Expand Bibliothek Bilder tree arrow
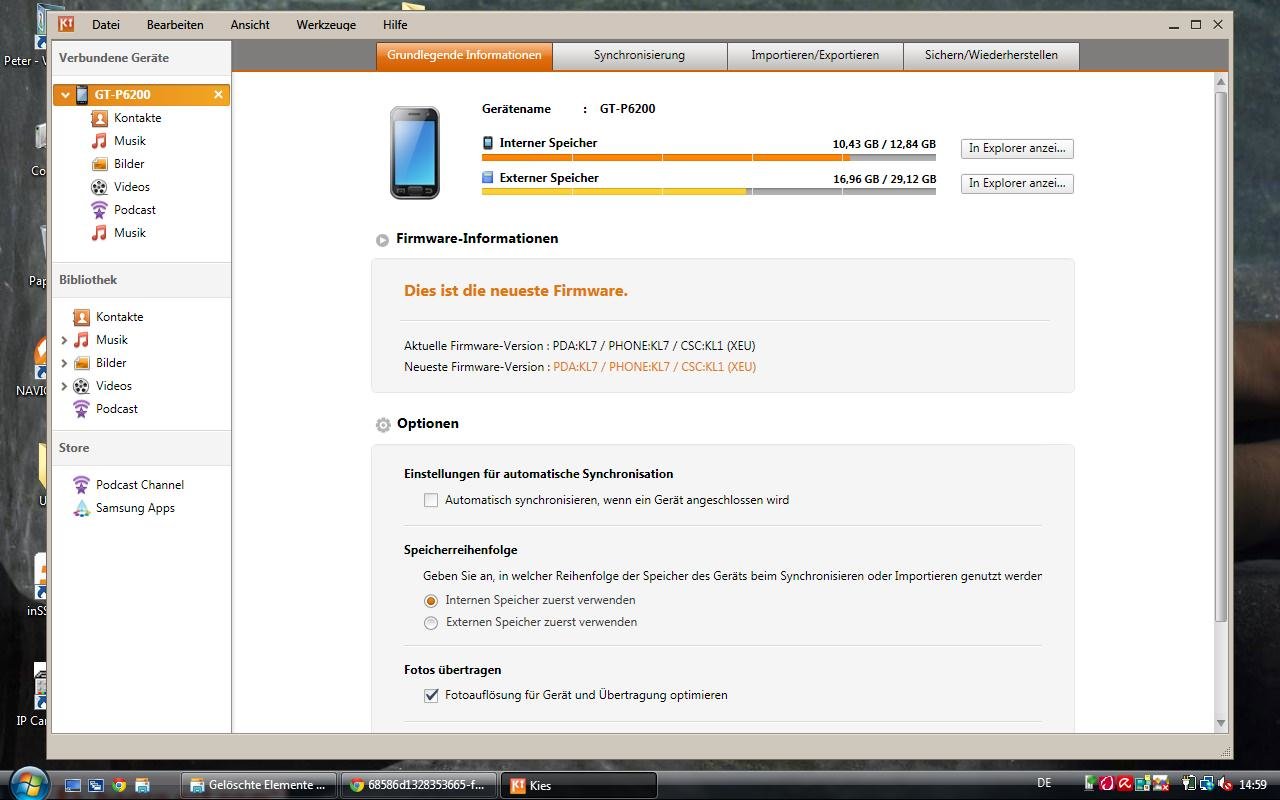This screenshot has height=800, width=1280. pyautogui.click(x=64, y=363)
